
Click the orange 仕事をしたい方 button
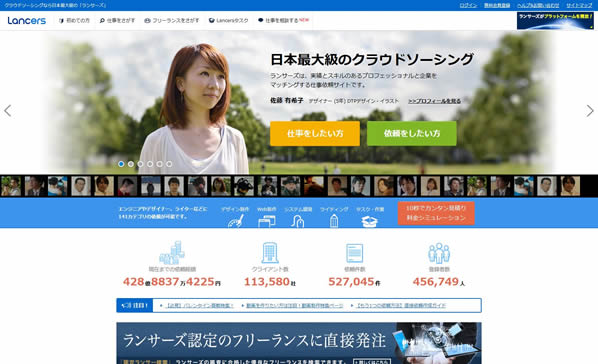coord(315,134)
